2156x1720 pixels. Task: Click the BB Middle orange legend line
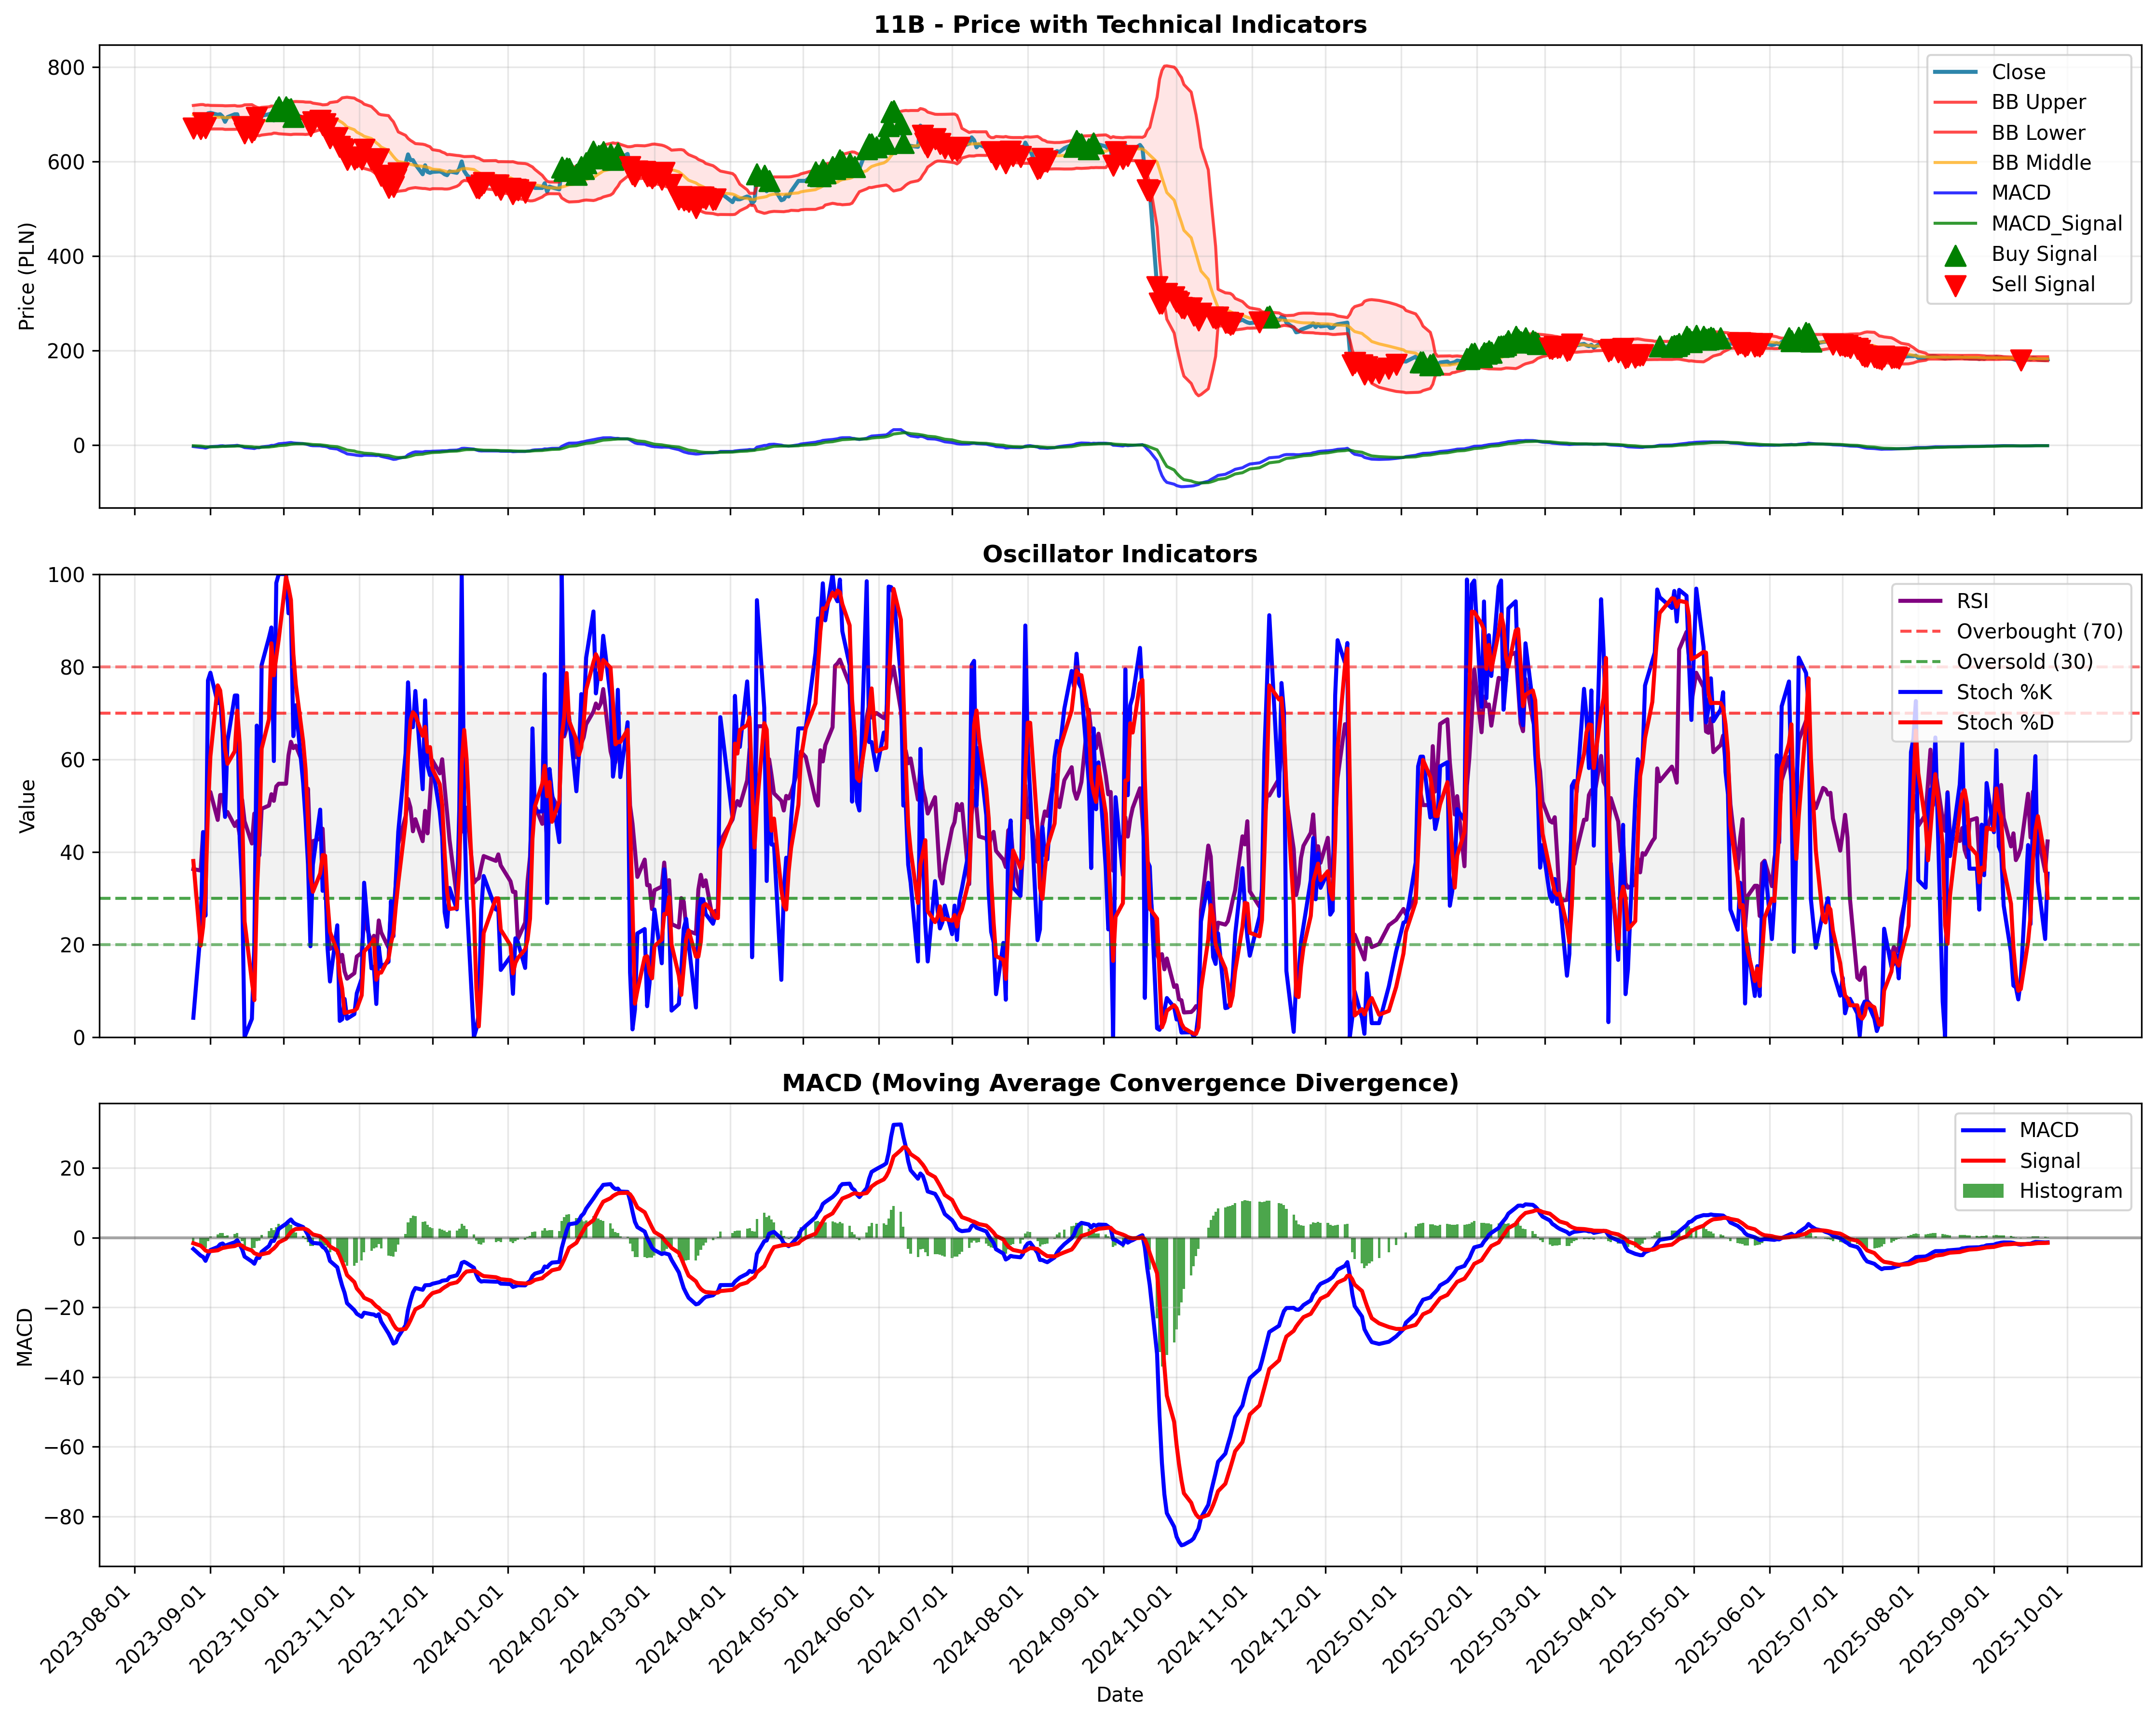click(1955, 163)
